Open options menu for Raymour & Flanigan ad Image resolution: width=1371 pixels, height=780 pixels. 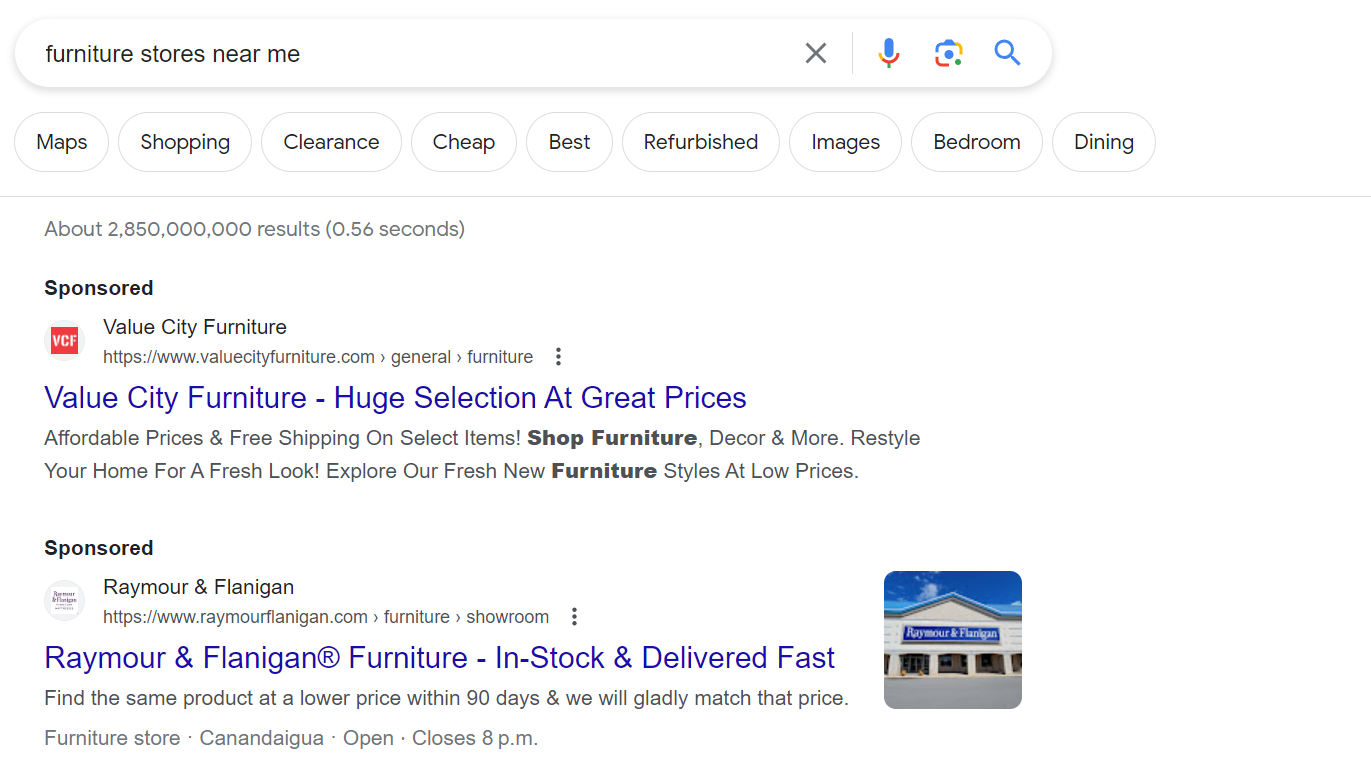pyautogui.click(x=575, y=617)
